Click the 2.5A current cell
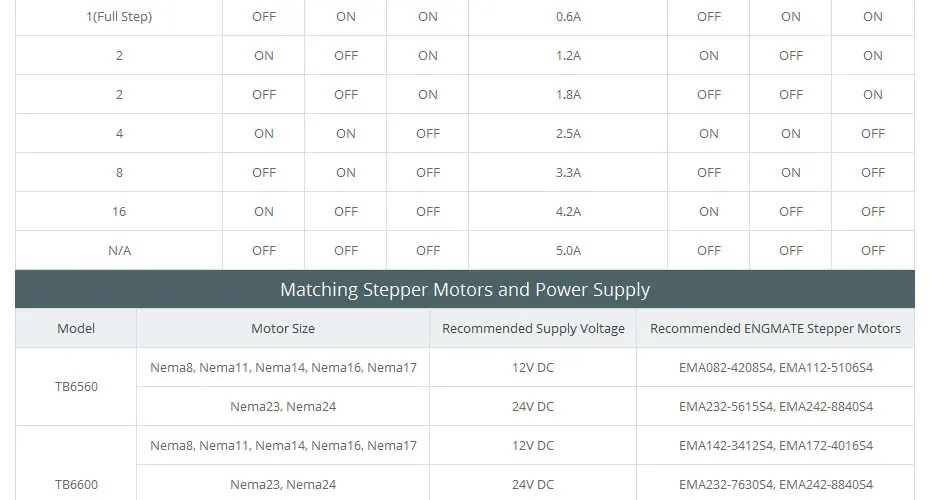The image size is (930, 500). [x=568, y=133]
